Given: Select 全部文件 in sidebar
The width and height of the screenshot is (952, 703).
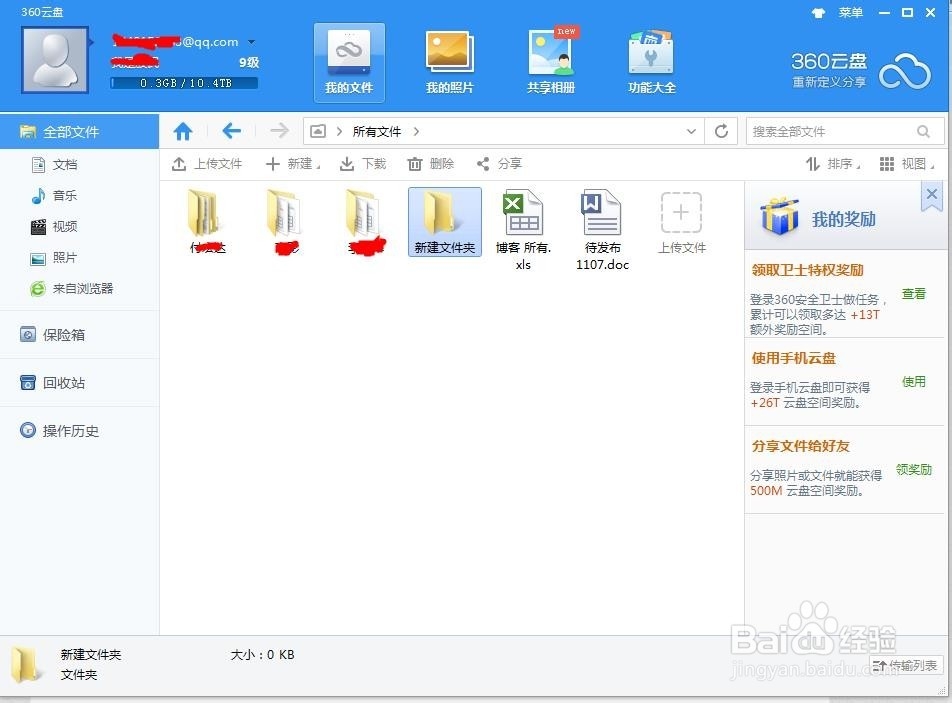Looking at the screenshot, I should pyautogui.click(x=80, y=132).
